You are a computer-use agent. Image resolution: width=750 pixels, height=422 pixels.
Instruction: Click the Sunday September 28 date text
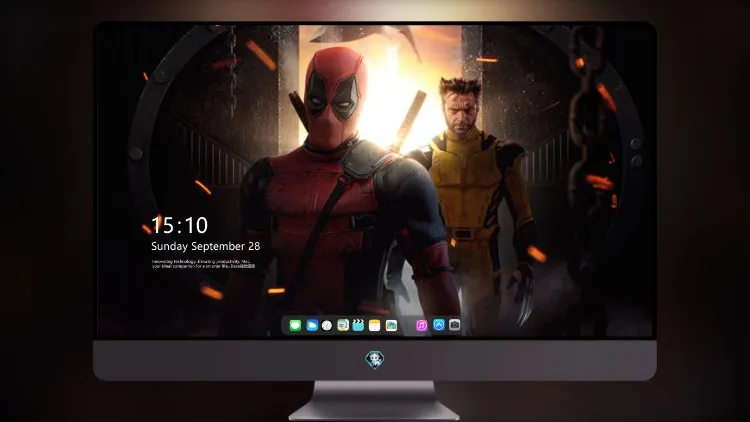coord(206,246)
